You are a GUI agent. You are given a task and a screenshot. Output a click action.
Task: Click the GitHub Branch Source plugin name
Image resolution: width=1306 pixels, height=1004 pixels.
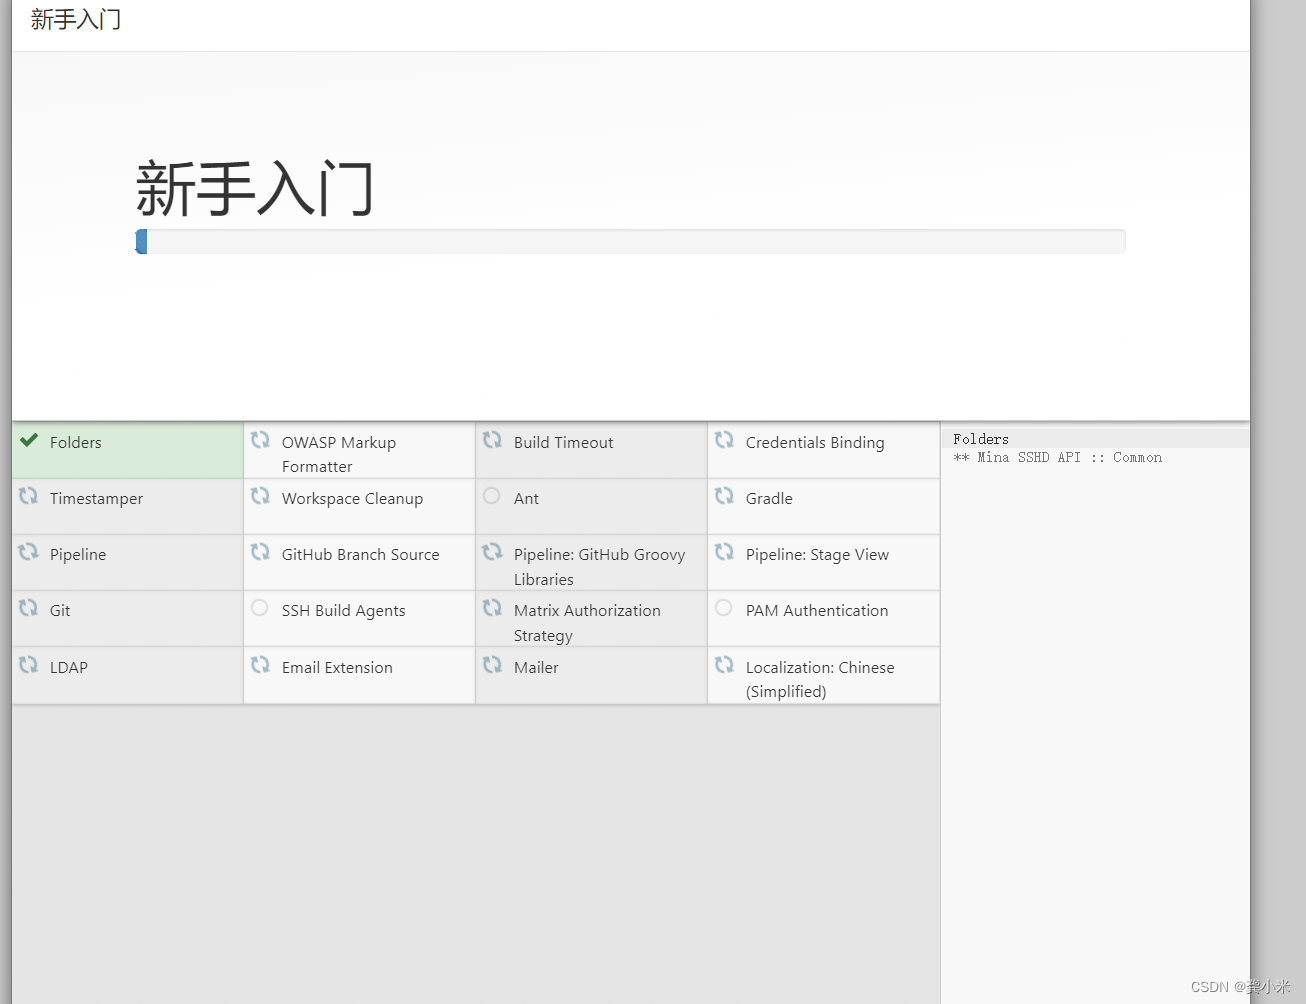[x=360, y=554]
